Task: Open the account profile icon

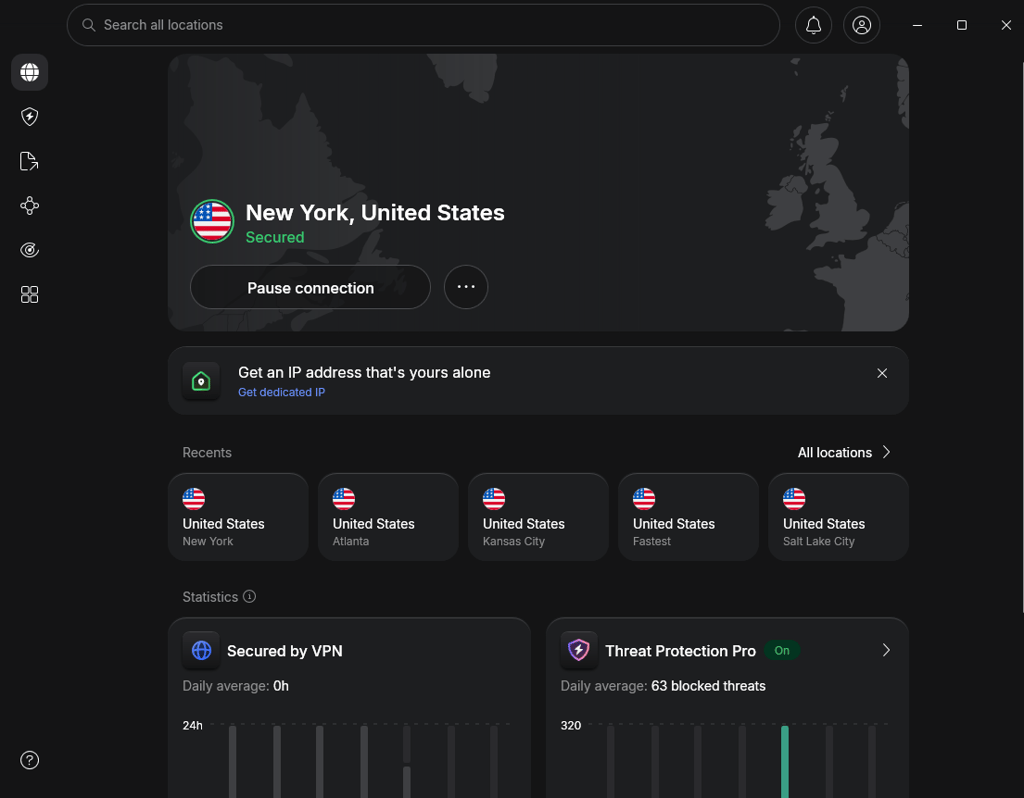Action: click(x=861, y=25)
